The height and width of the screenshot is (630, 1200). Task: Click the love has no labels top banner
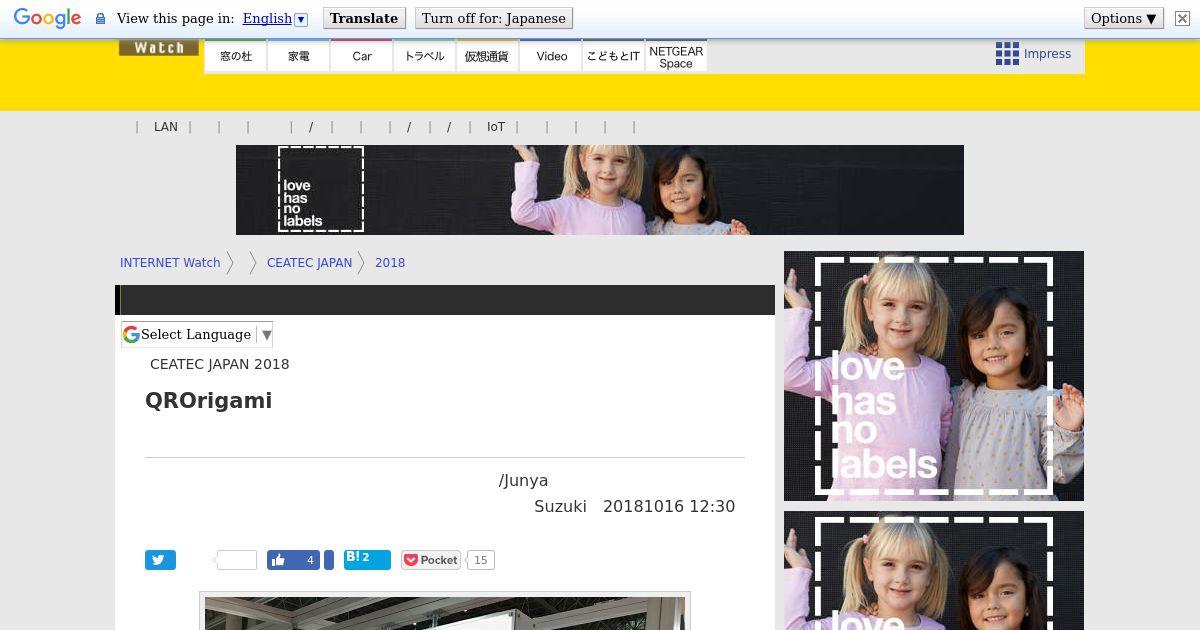pos(600,190)
